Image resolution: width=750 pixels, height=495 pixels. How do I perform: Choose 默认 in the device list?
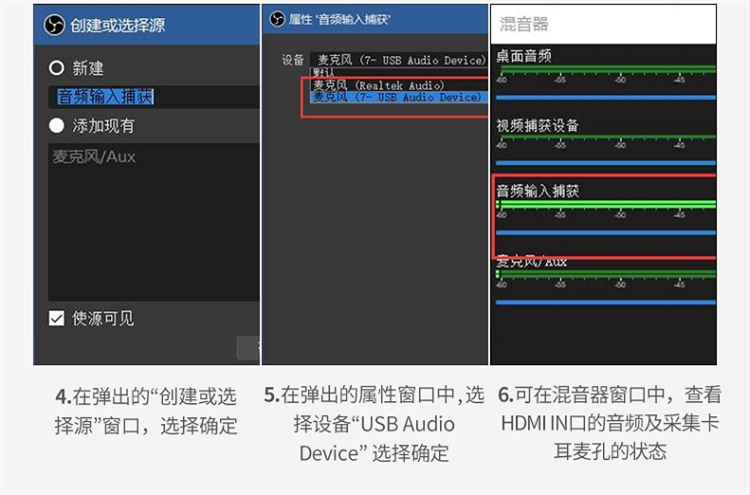(x=324, y=72)
